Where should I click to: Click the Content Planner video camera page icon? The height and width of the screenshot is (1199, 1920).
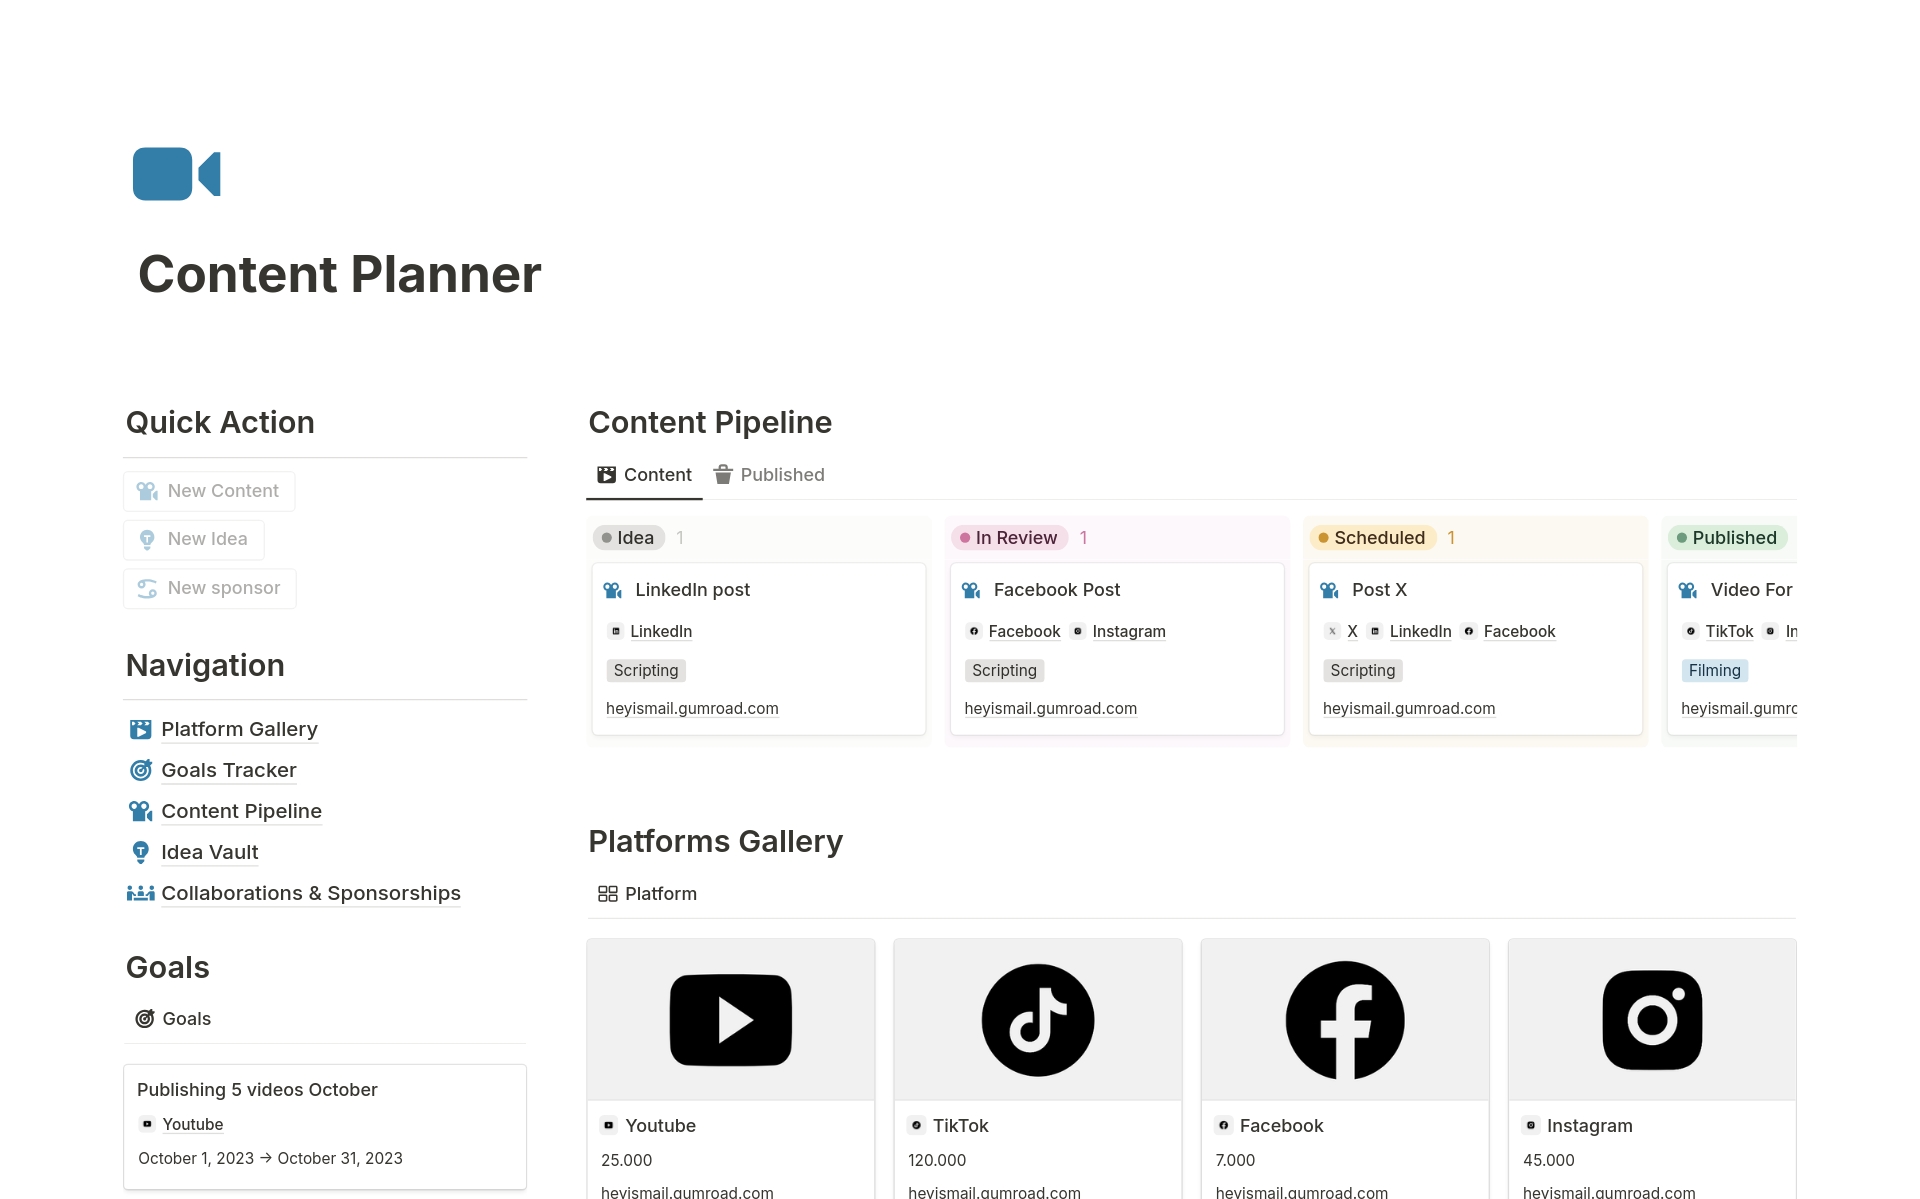(x=177, y=173)
